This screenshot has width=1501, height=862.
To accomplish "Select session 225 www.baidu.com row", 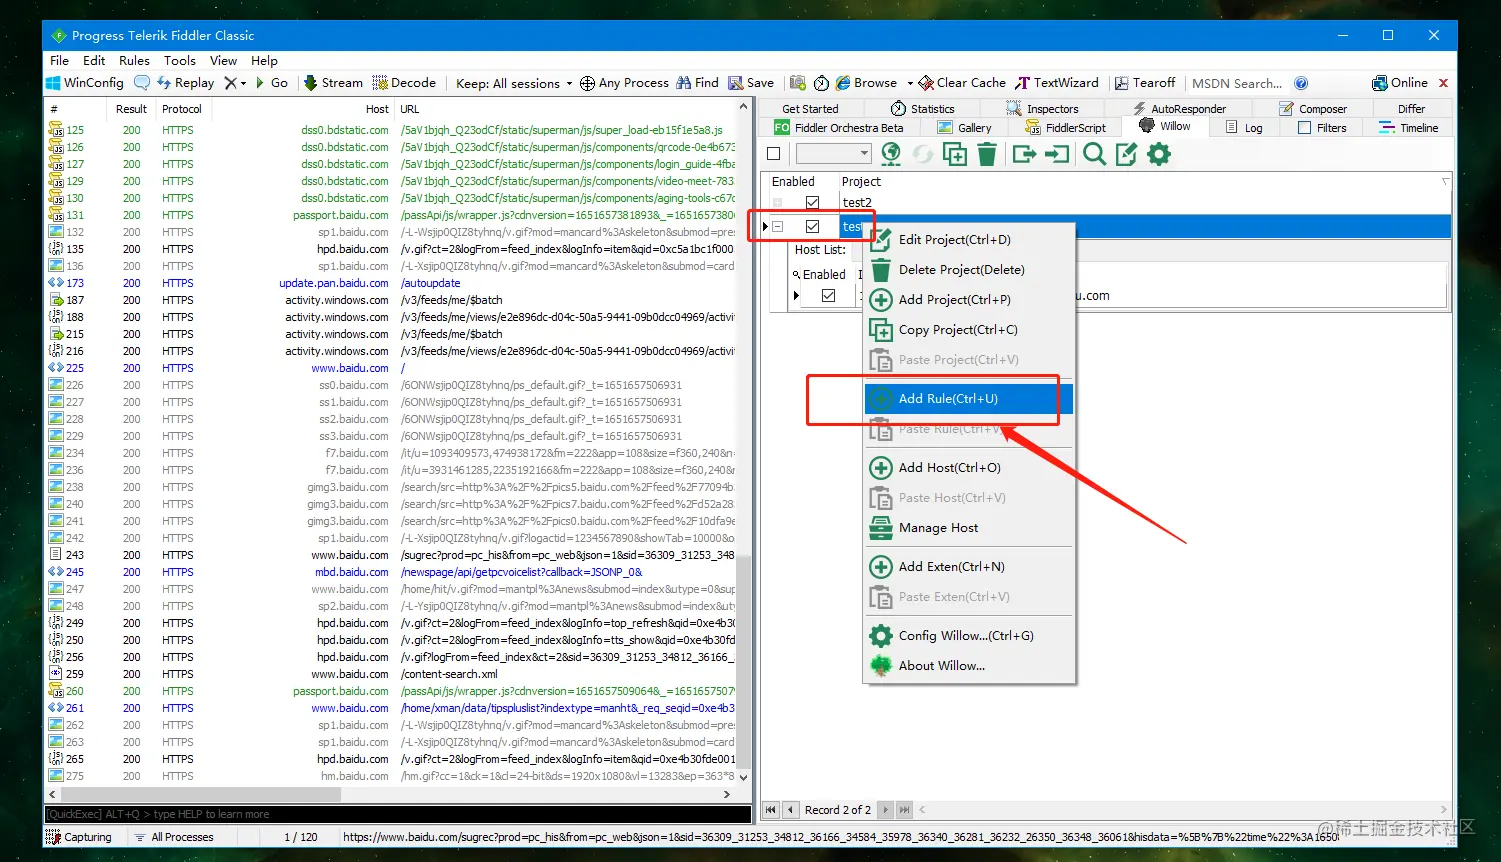I will click(x=392, y=368).
